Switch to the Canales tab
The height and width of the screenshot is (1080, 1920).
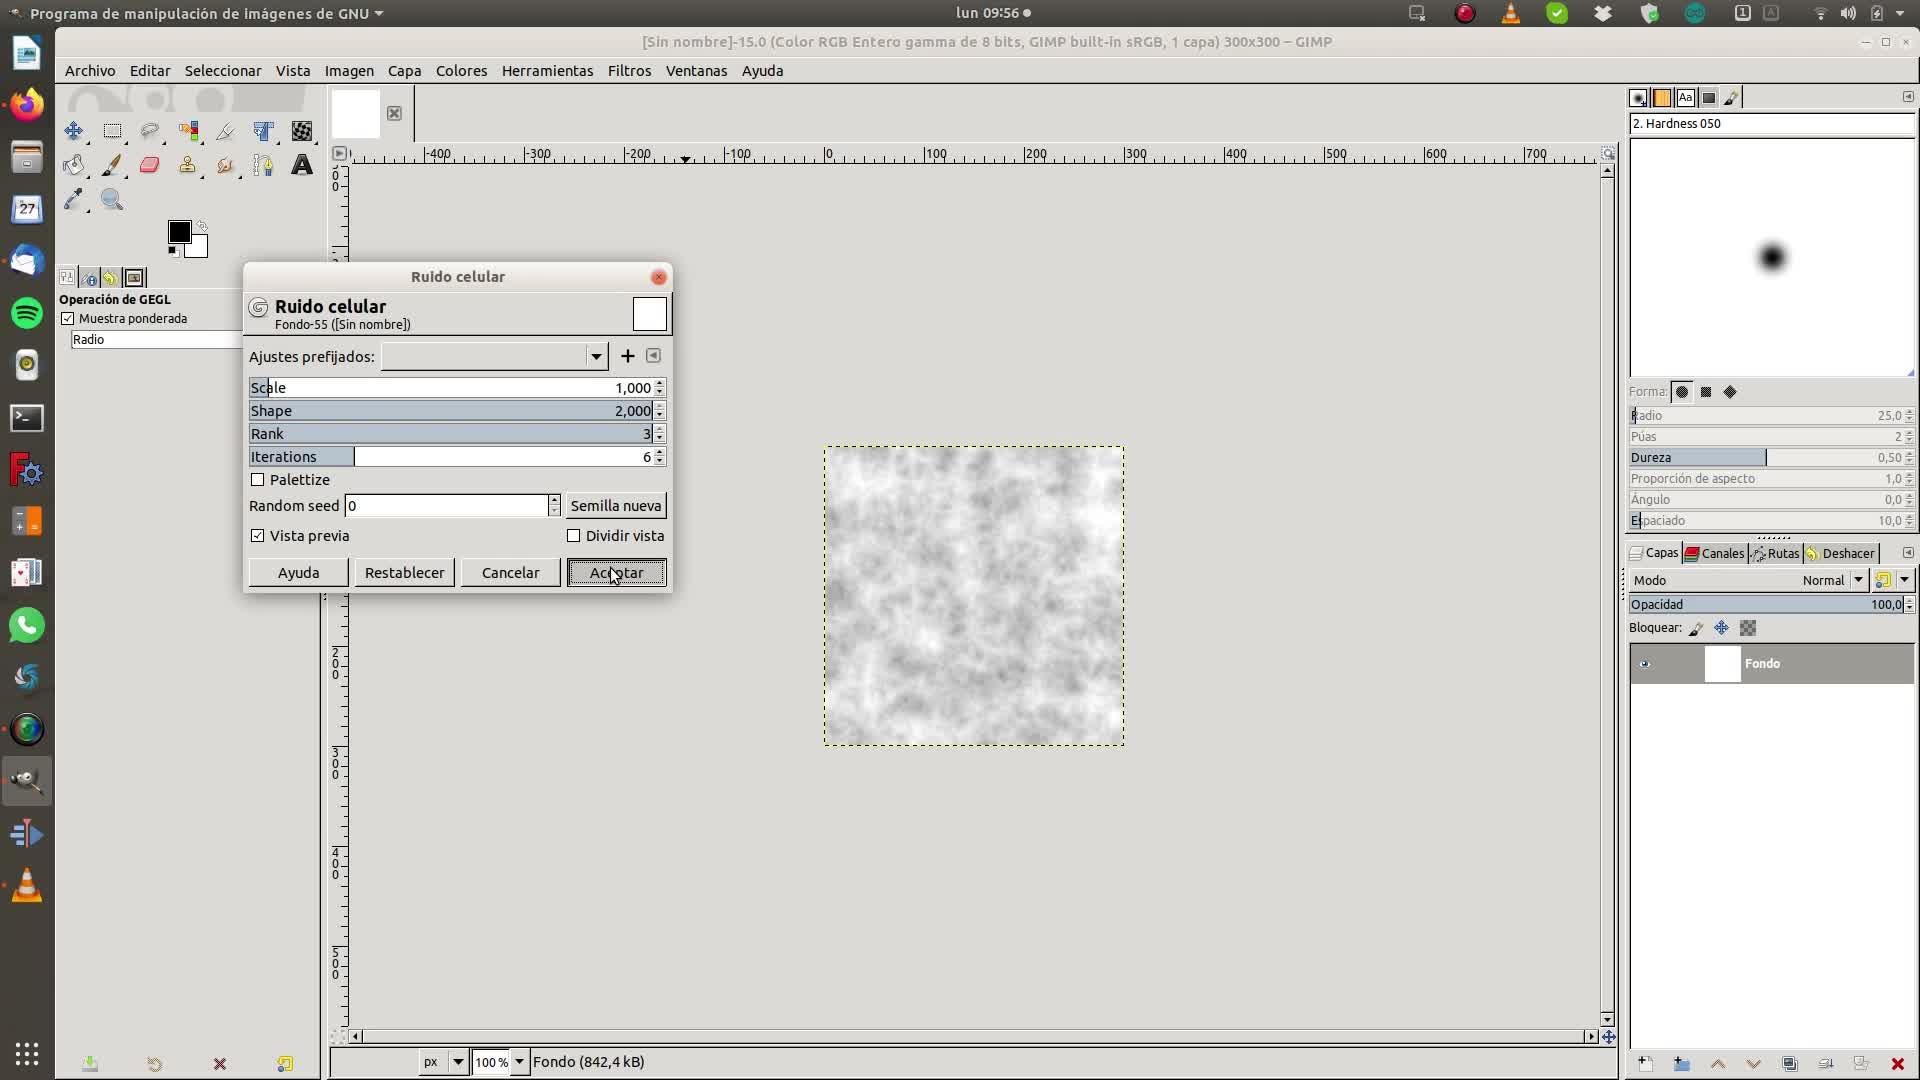coord(1714,553)
